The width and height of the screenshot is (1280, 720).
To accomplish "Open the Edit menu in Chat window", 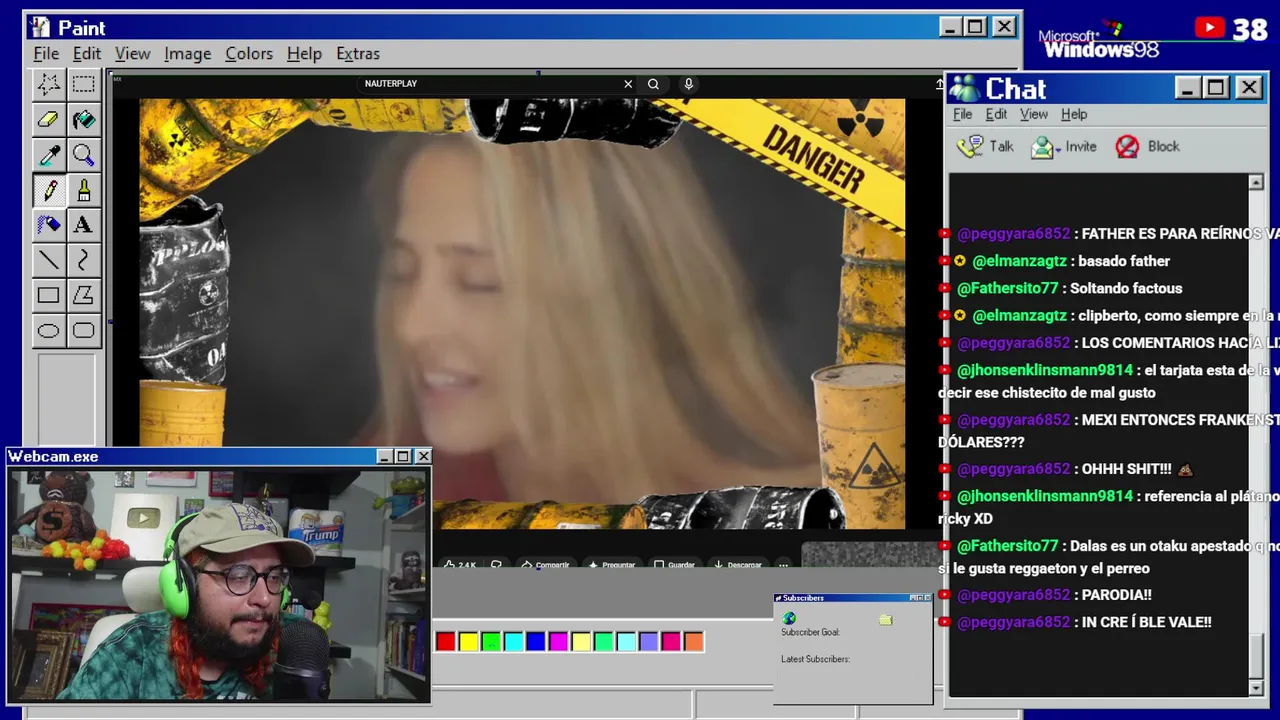I will (x=996, y=114).
